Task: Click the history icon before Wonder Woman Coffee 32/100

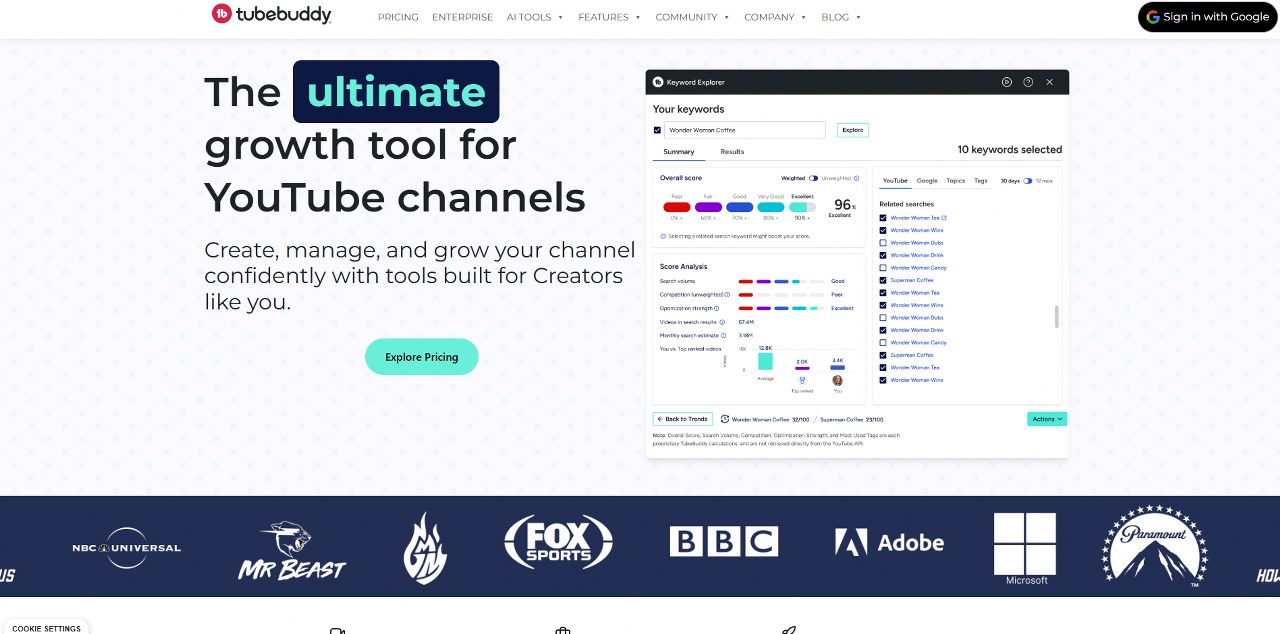Action: click(725, 419)
